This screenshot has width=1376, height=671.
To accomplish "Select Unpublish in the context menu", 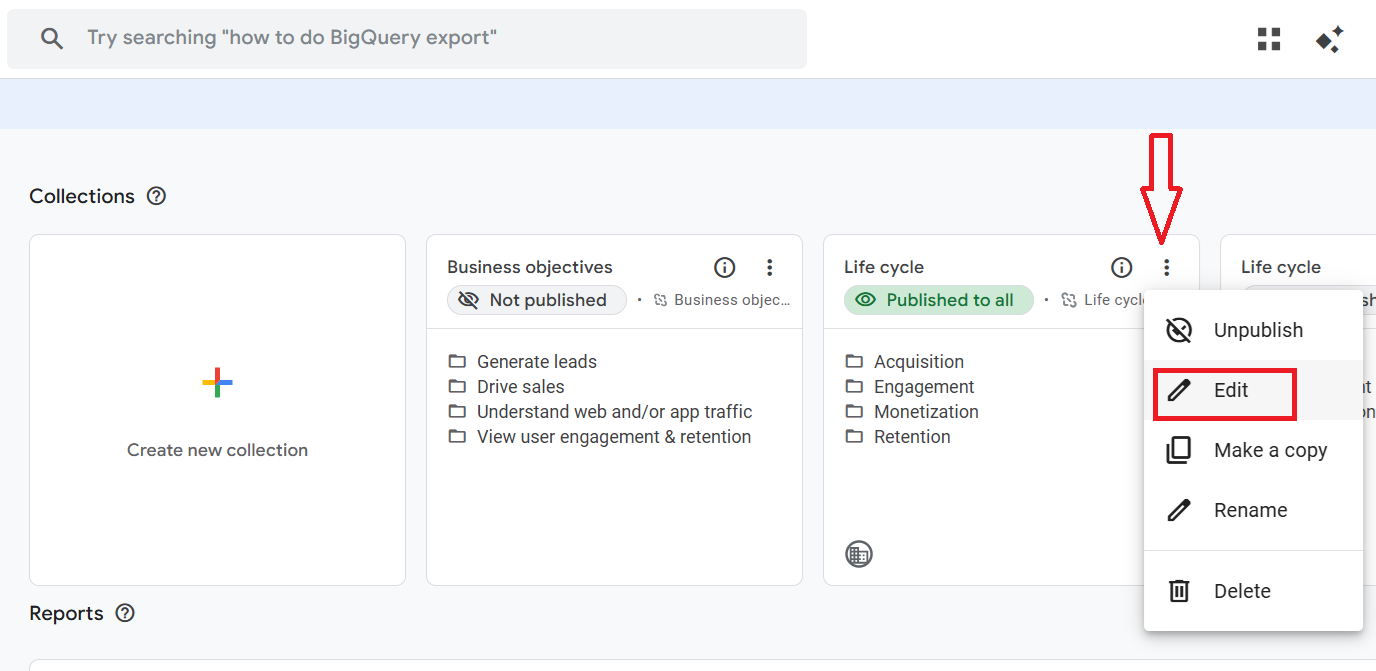I will pyautogui.click(x=1257, y=330).
